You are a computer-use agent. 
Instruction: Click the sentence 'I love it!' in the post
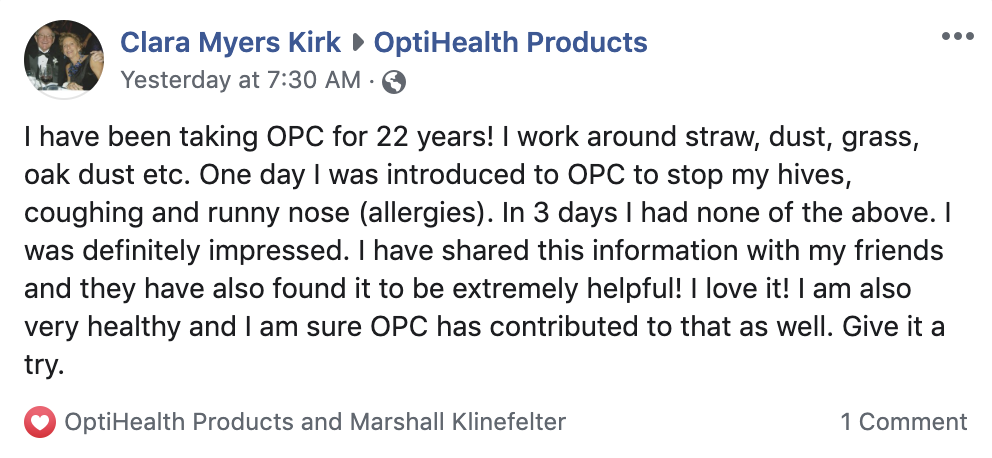[x=740, y=289]
